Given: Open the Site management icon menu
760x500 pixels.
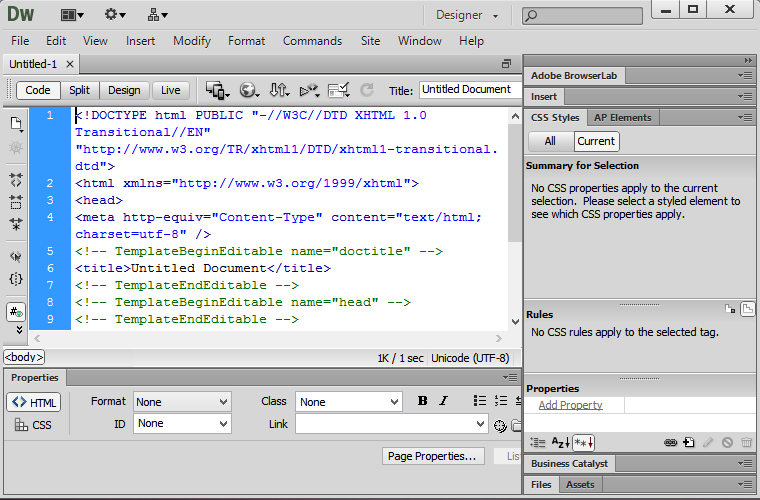Looking at the screenshot, I should 157,15.
